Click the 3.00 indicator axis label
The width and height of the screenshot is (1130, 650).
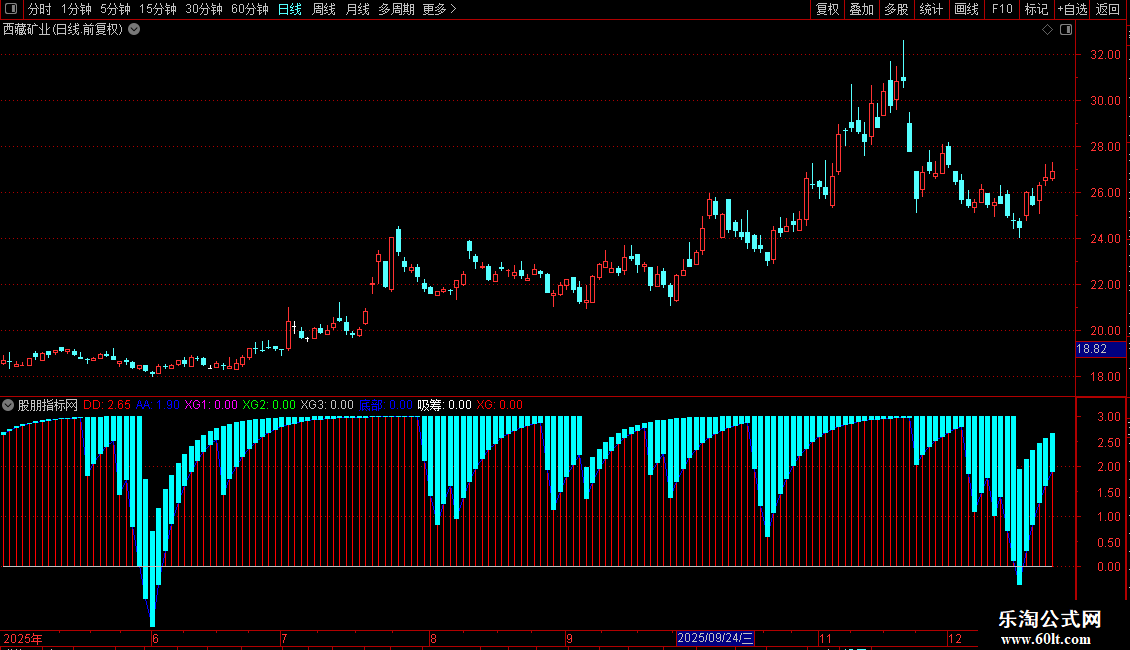tap(1109, 417)
